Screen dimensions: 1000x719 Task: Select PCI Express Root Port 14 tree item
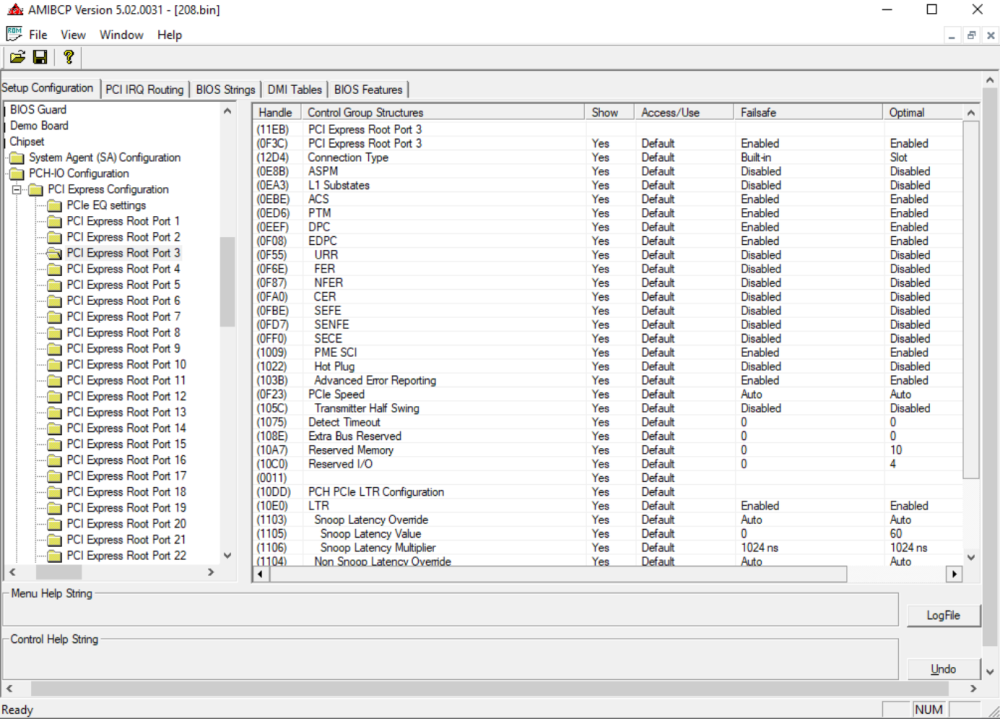(126, 428)
